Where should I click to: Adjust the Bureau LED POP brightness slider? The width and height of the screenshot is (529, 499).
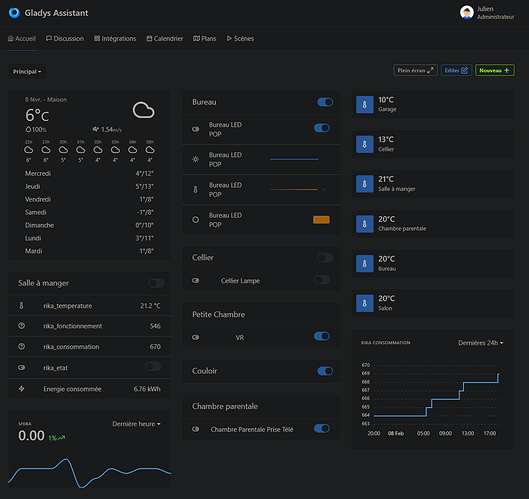tap(297, 160)
